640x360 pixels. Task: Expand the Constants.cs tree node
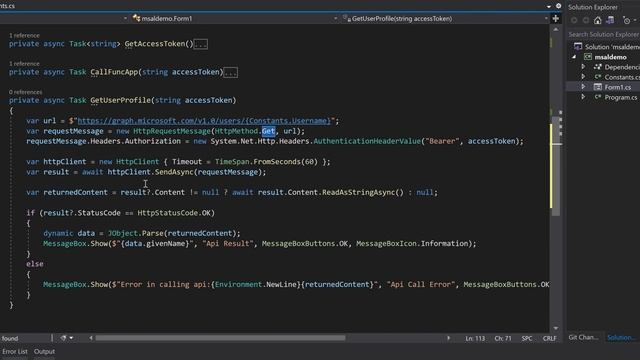(x=583, y=77)
